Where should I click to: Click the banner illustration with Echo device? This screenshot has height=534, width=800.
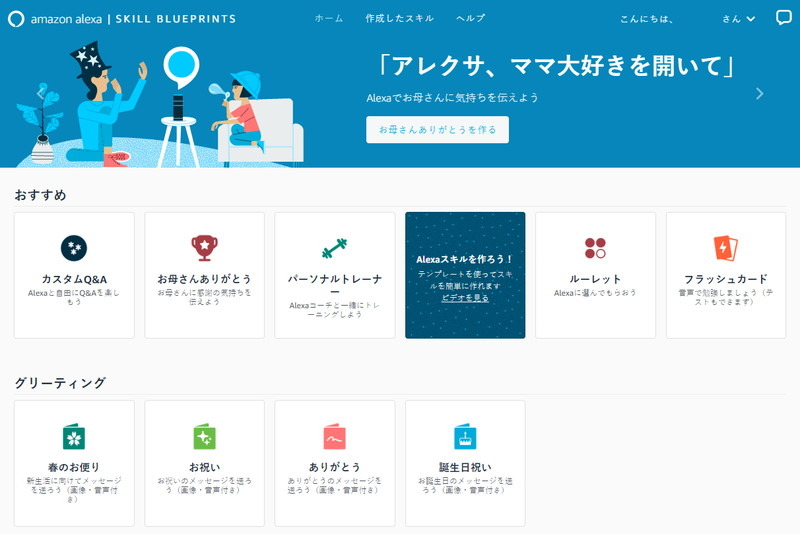coord(161,105)
